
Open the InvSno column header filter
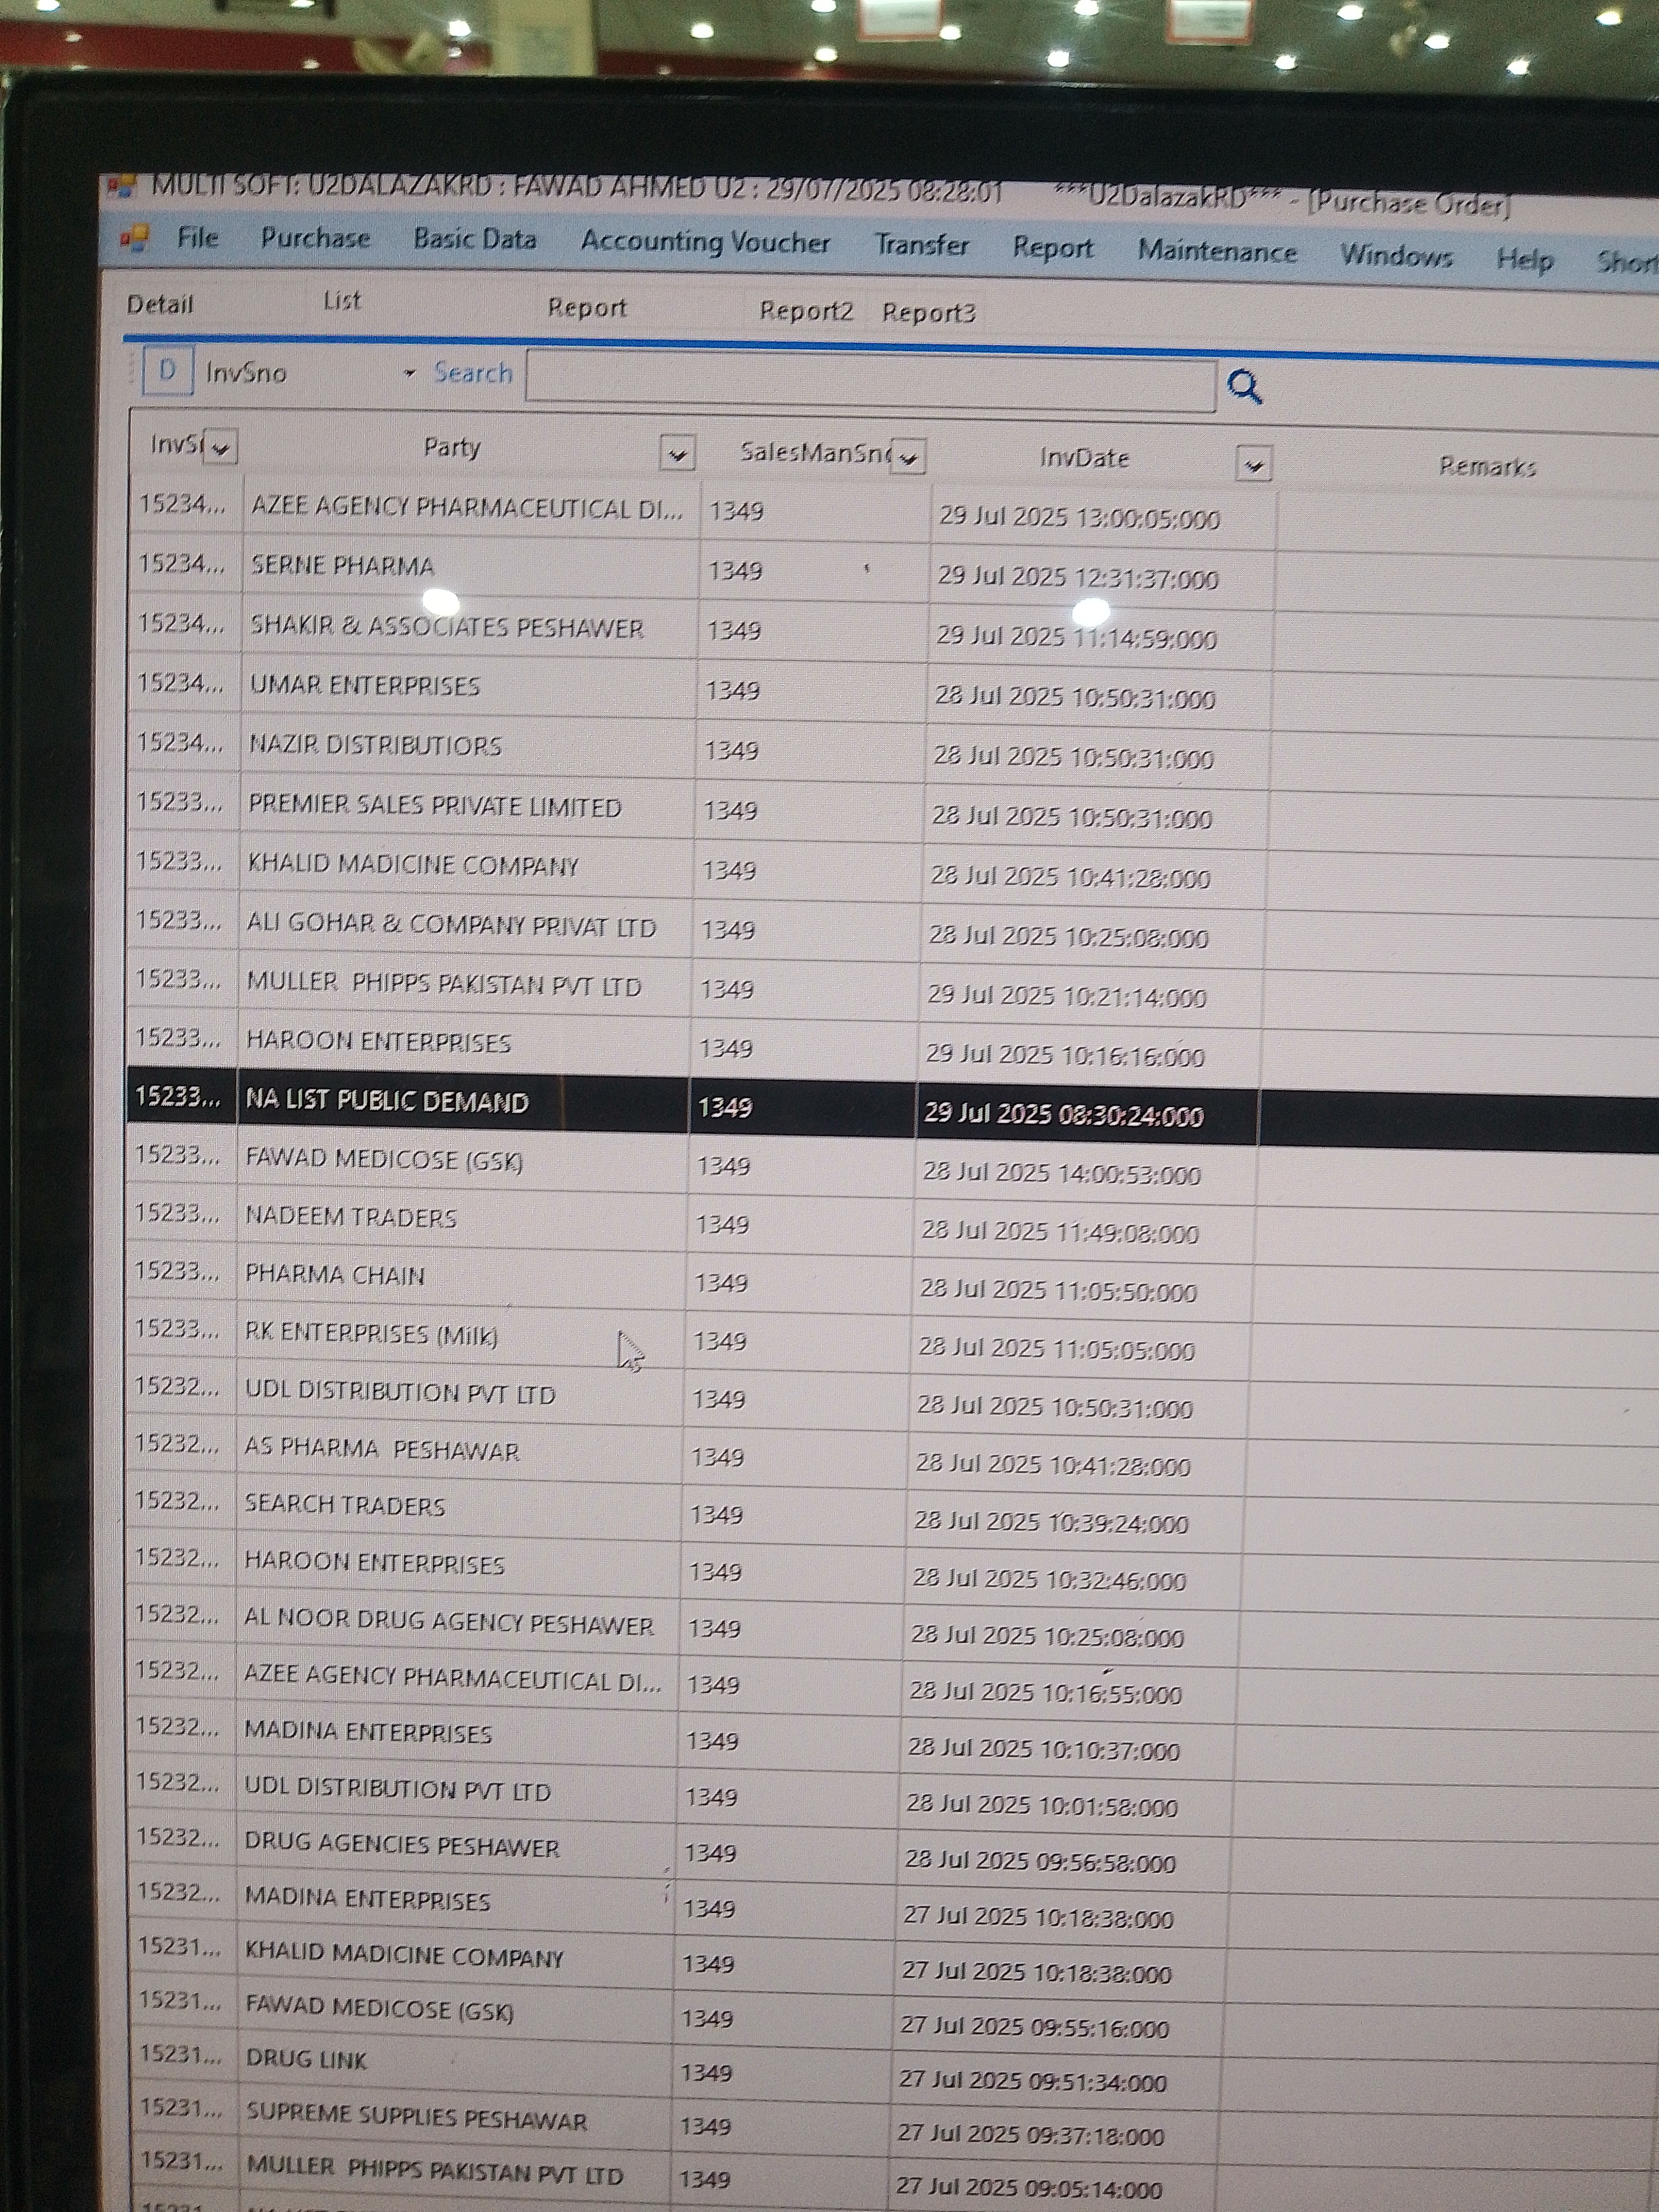tap(221, 447)
